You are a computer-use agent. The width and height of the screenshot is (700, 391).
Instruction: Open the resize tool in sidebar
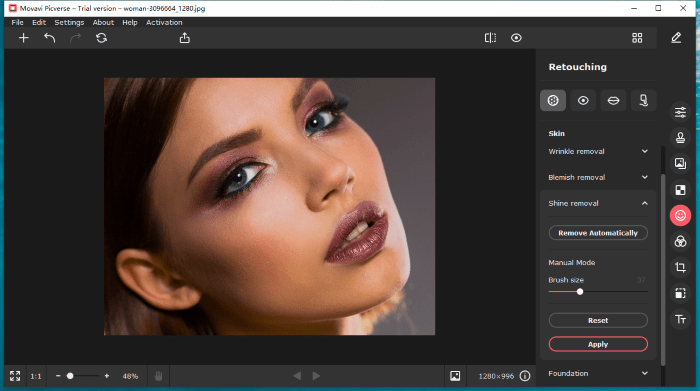coord(680,293)
